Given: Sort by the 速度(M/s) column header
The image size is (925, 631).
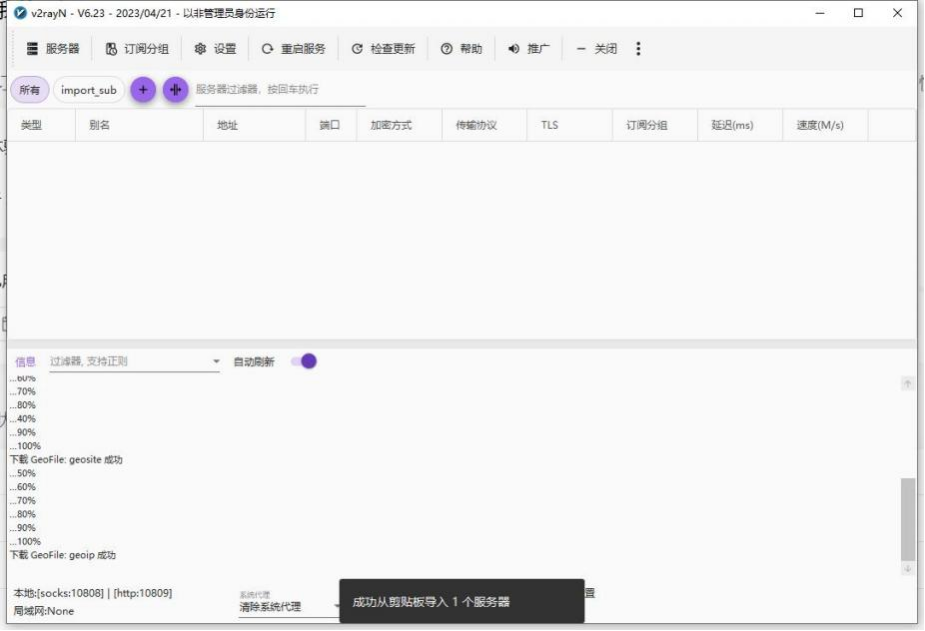Looking at the screenshot, I should click(x=825, y=125).
